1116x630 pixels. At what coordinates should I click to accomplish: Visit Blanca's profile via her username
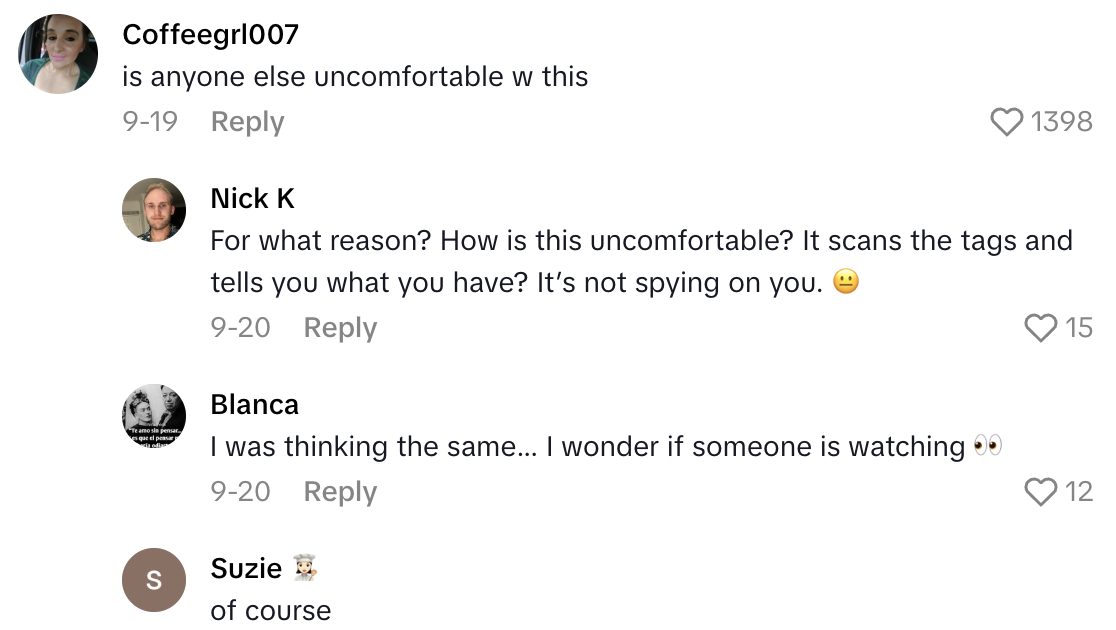tap(254, 404)
